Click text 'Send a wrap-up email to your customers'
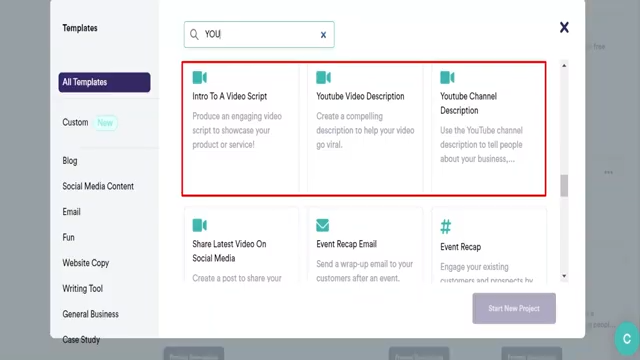The width and height of the screenshot is (640, 360). tap(364, 271)
